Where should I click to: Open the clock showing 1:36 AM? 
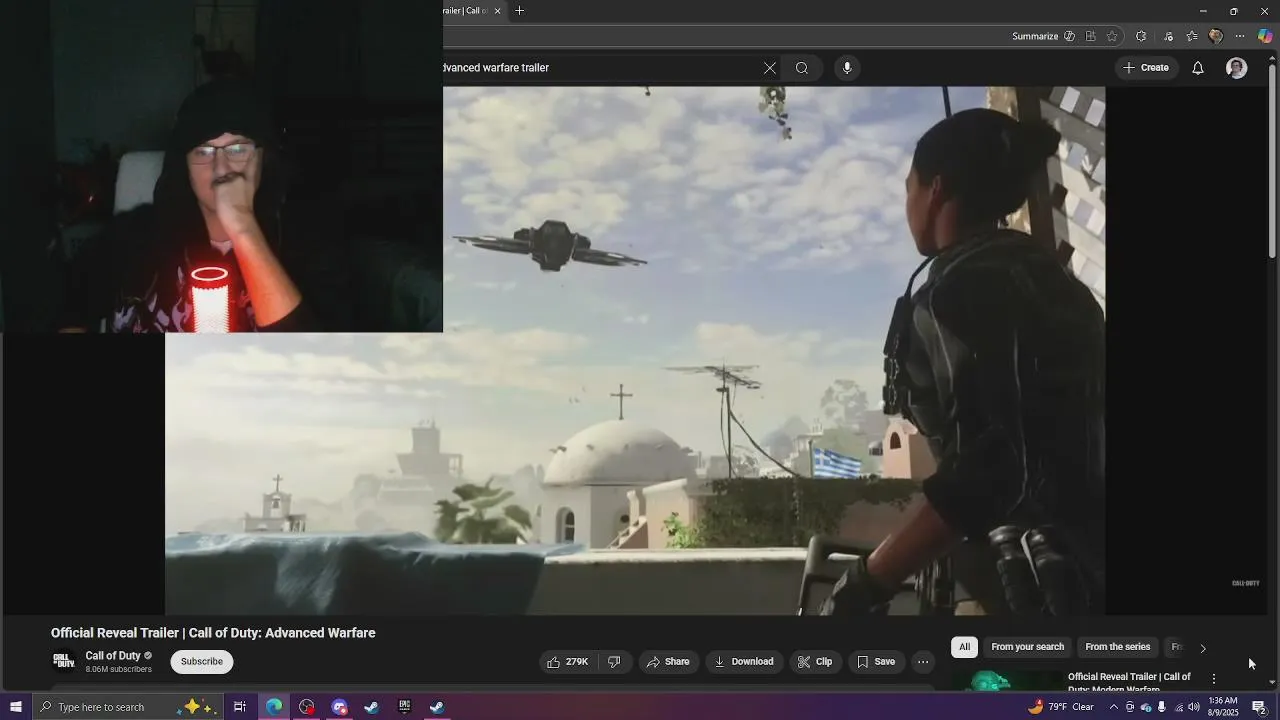(x=1223, y=707)
